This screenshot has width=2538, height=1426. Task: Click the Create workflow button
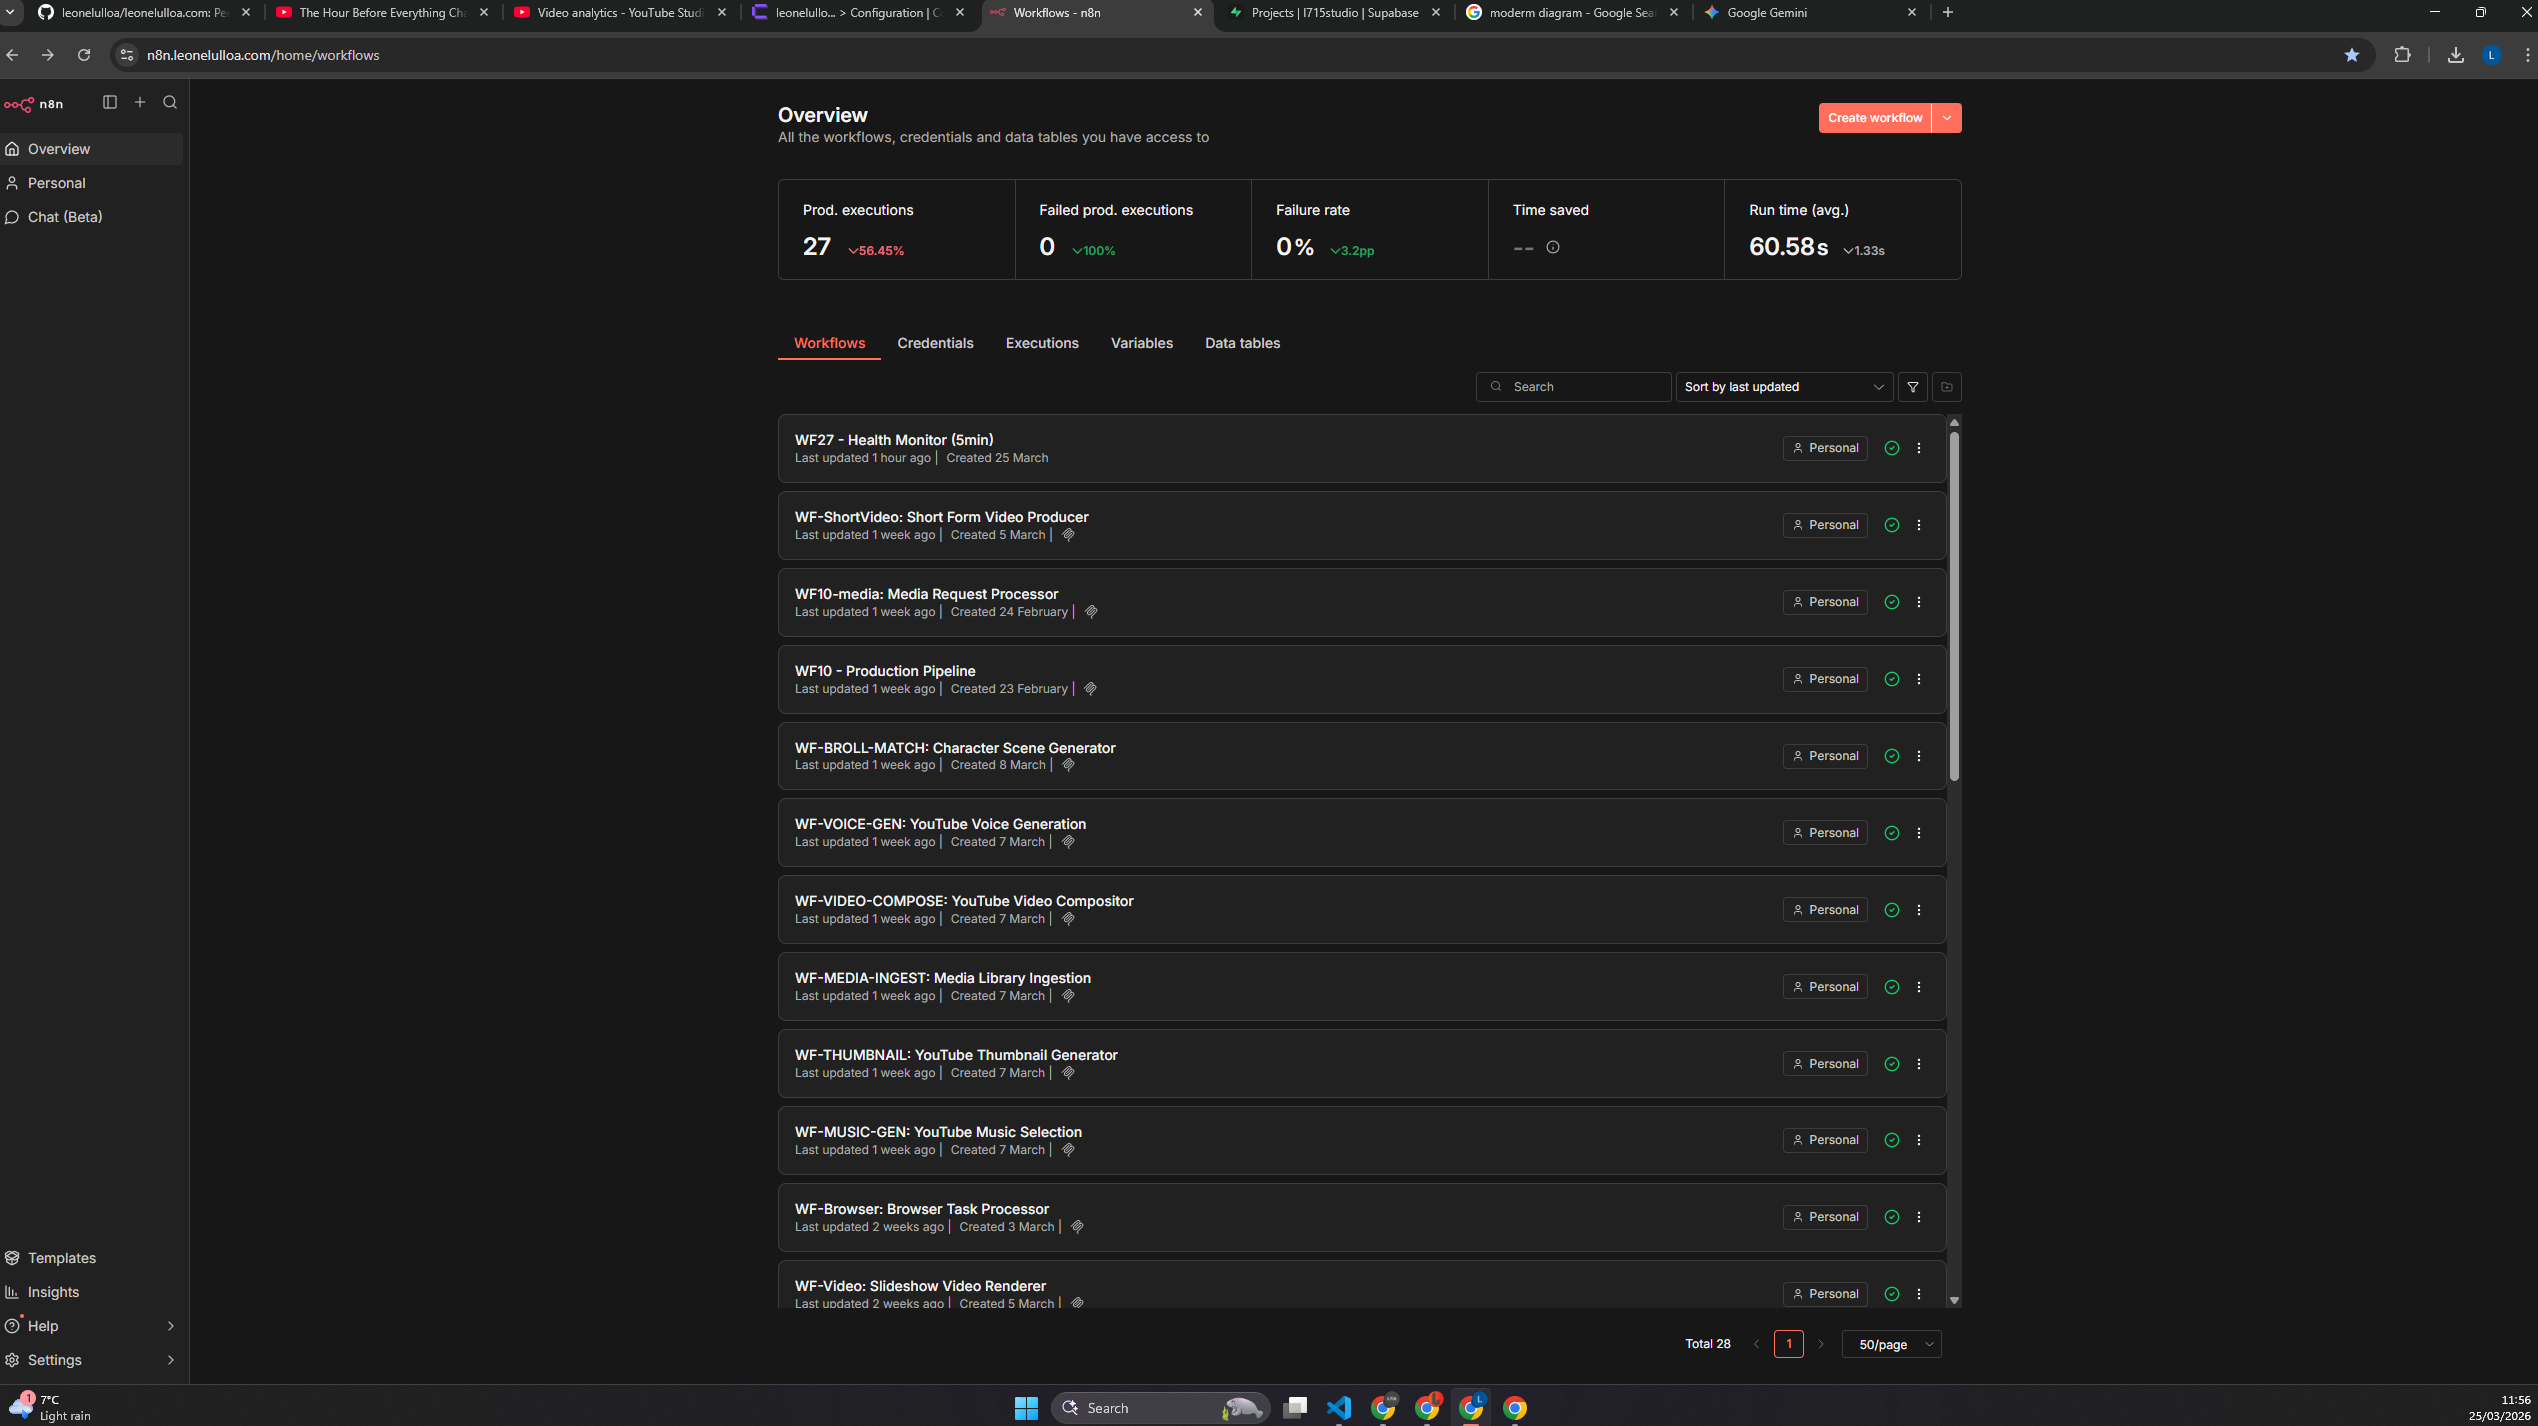coord(1874,117)
